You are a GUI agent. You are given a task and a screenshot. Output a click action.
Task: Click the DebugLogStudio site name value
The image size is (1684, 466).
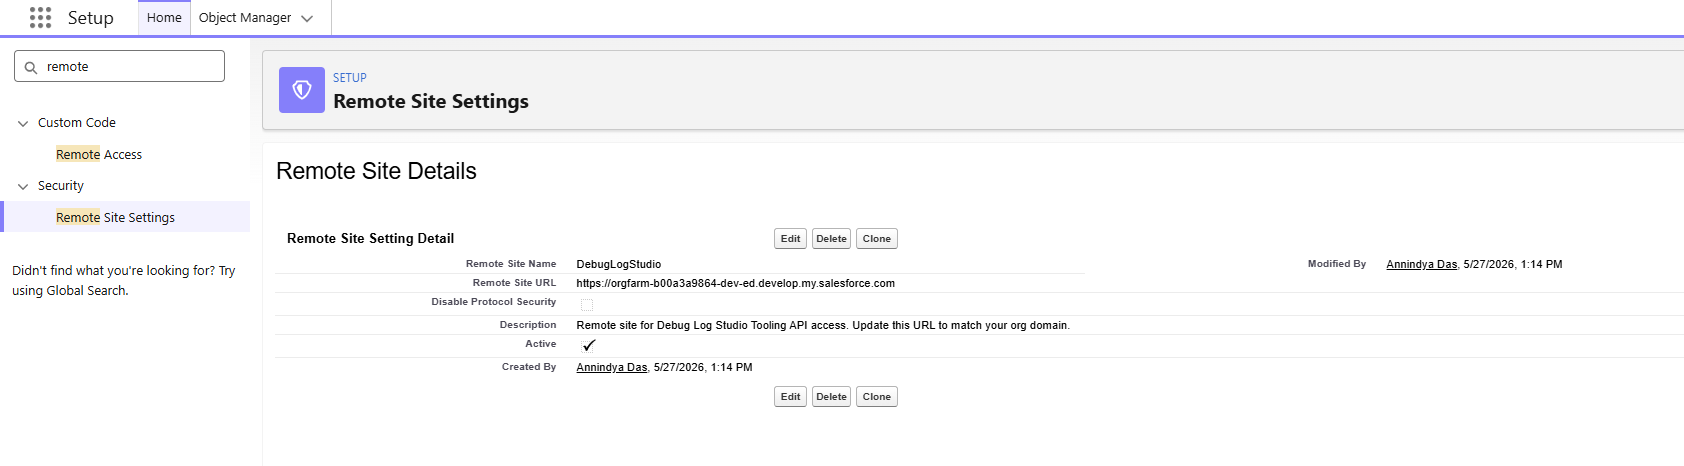click(619, 264)
